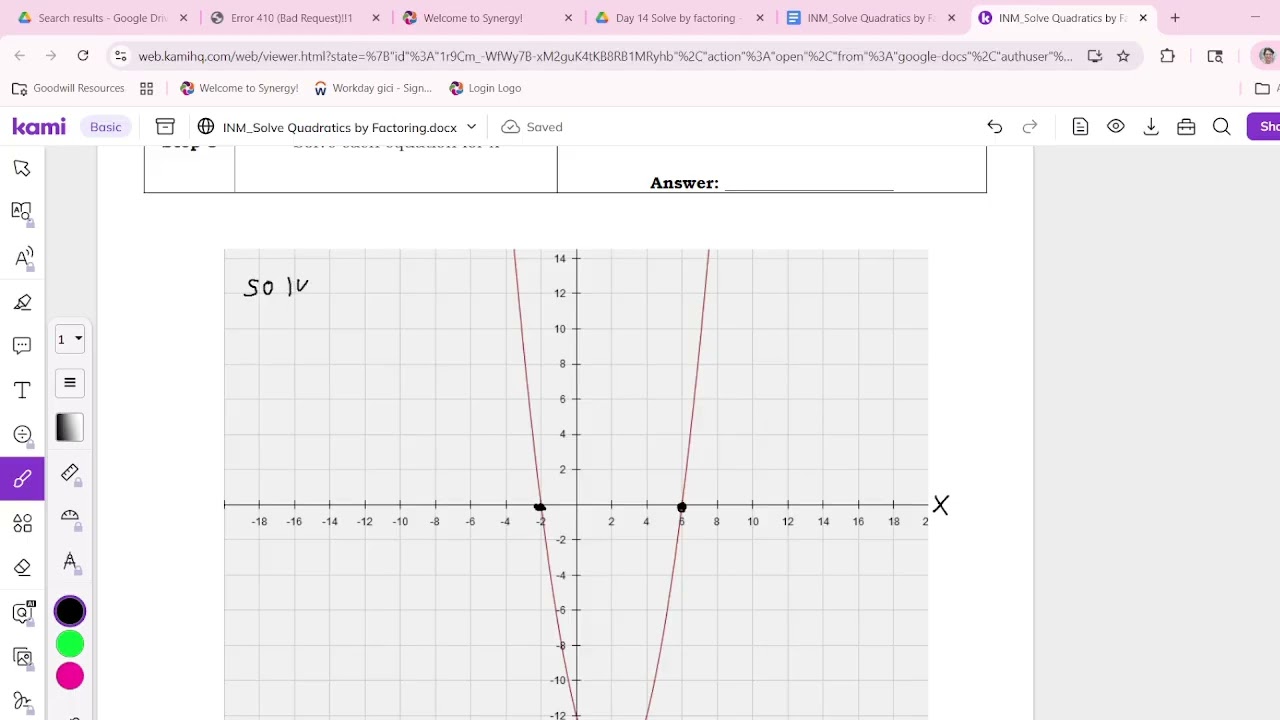
Task: Reload the current page
Action: 83,56
